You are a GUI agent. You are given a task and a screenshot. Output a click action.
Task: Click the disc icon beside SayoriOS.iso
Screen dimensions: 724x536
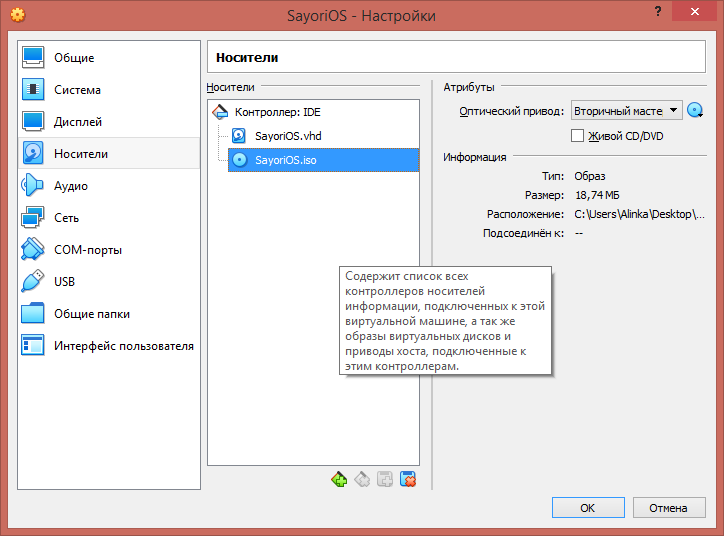(x=239, y=160)
